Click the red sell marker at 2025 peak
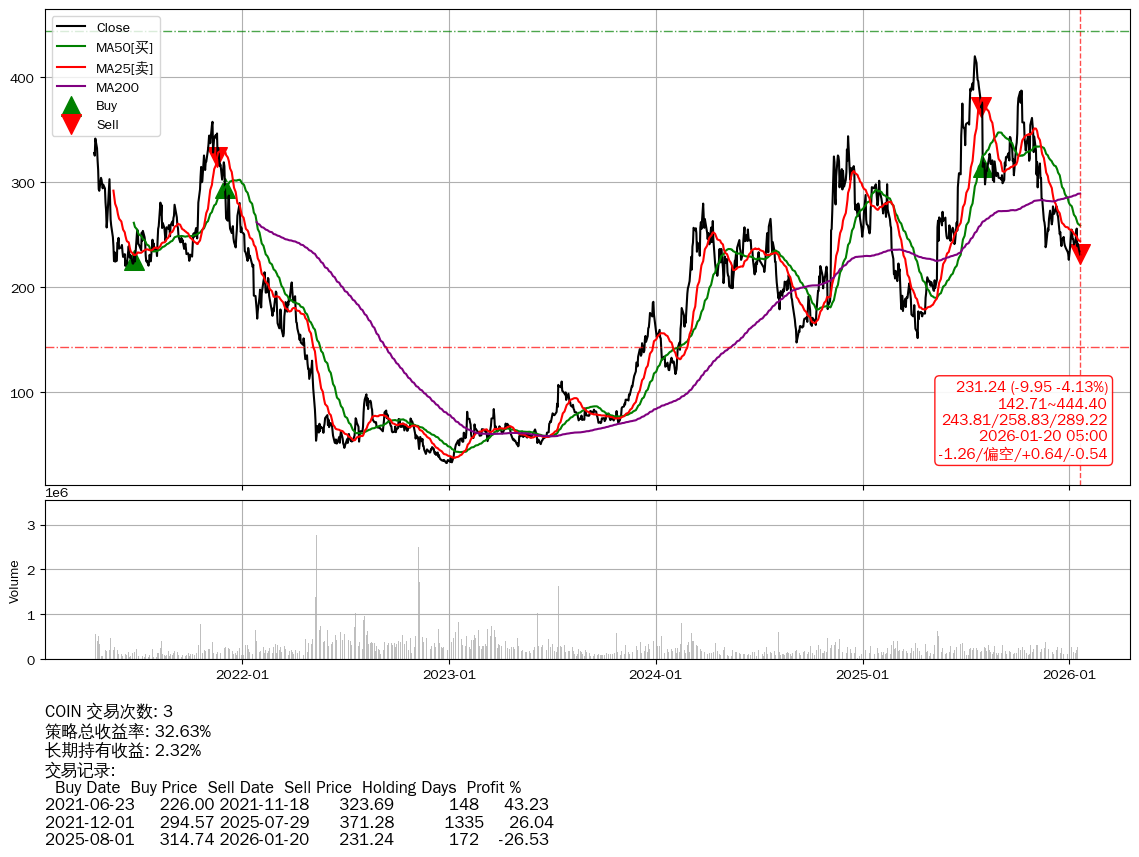The height and width of the screenshot is (857, 1139). tap(981, 107)
